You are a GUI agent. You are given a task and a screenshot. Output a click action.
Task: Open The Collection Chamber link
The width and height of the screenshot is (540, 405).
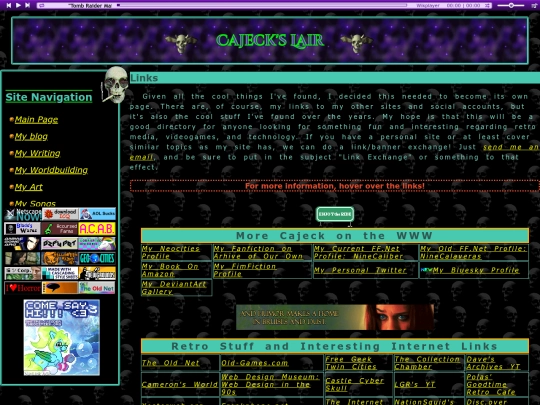pos(427,363)
